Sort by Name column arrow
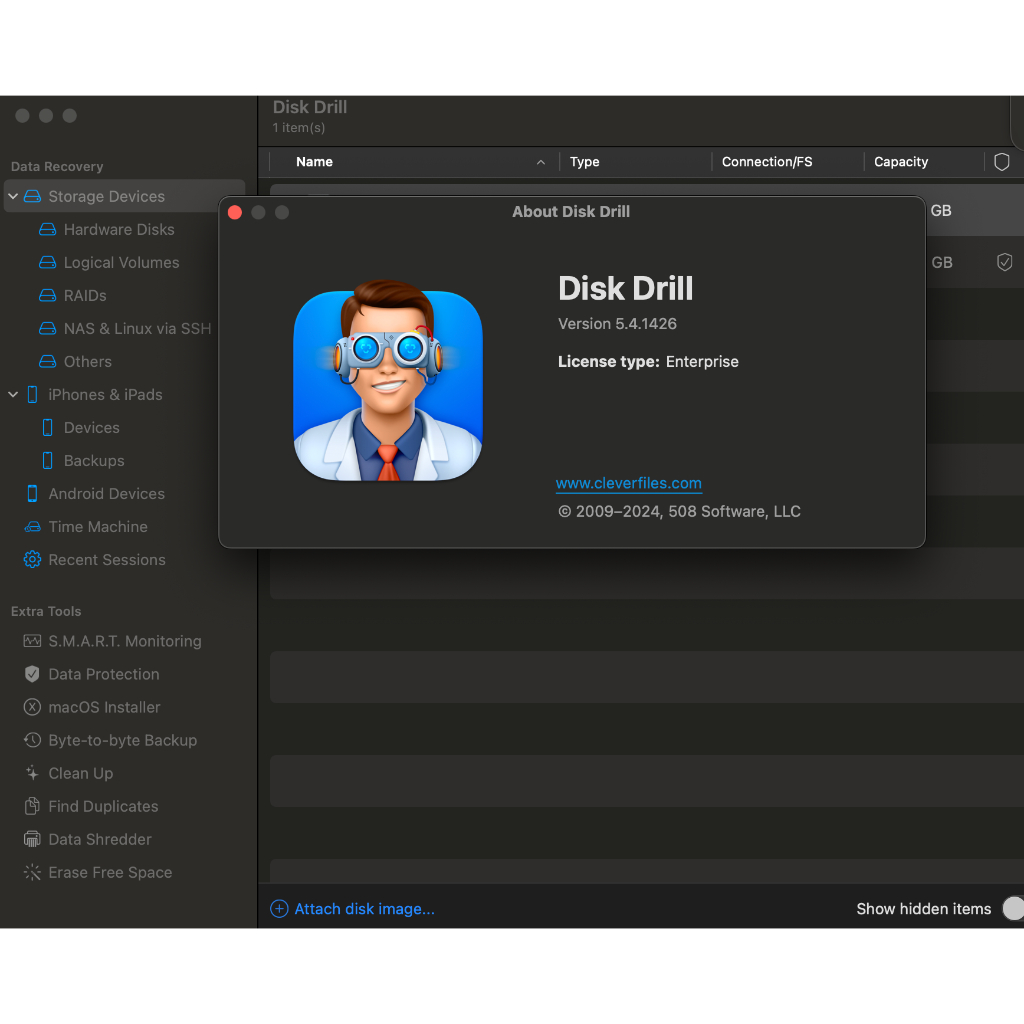1024x1024 pixels. 541,162
